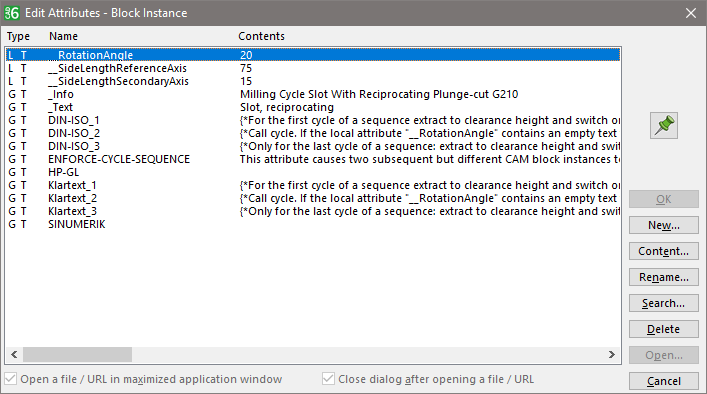Click the green pushpin icon
Screen dimensions: 707x394
tap(664, 125)
